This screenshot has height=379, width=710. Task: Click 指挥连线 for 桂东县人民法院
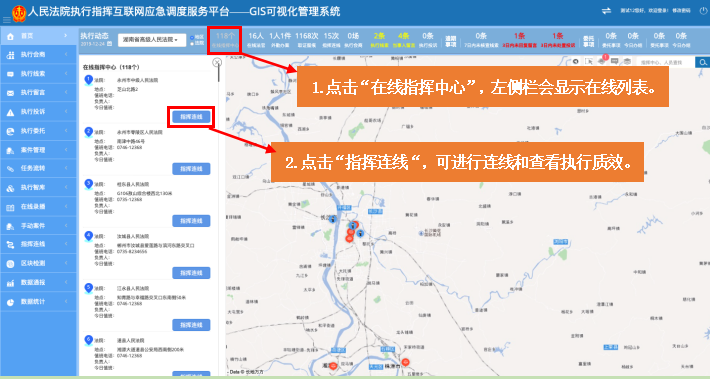191,221
